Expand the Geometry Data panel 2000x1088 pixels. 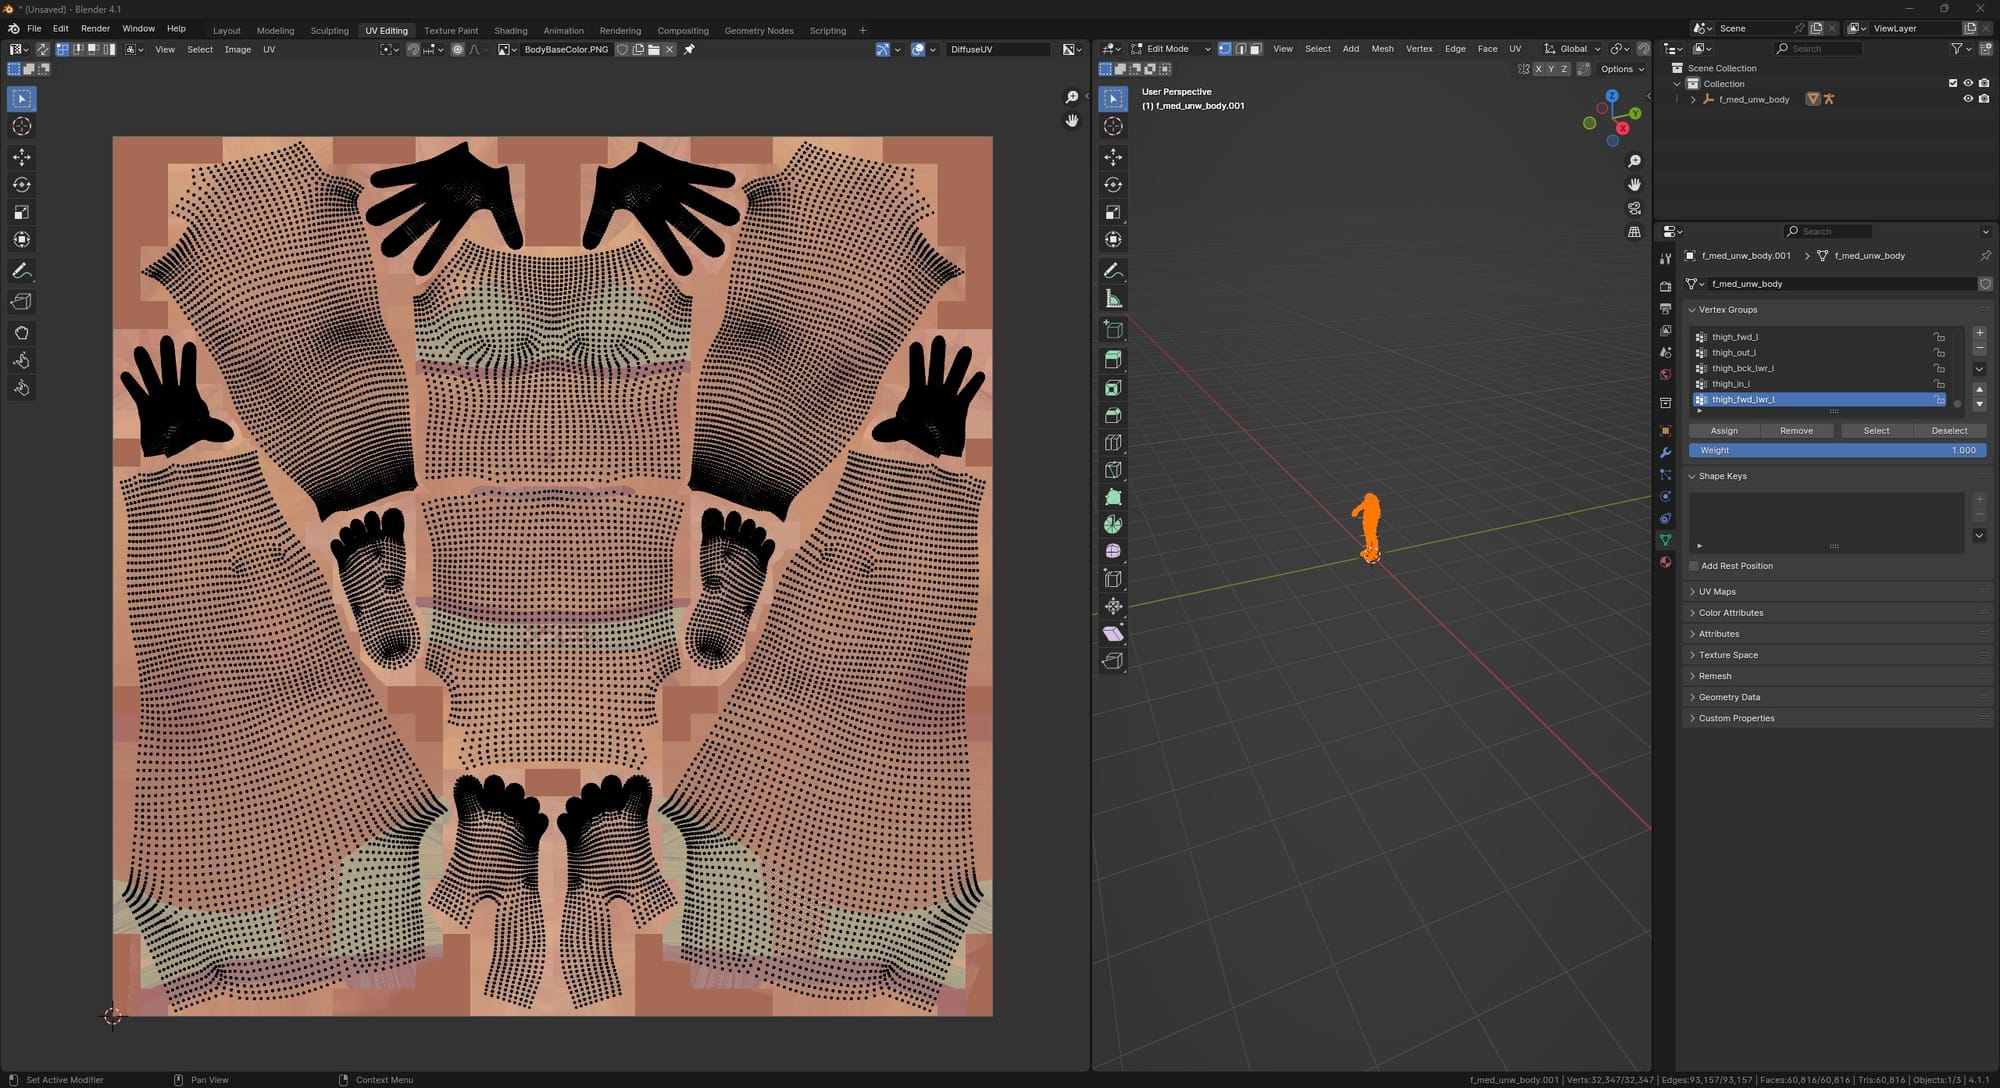coord(1729,697)
